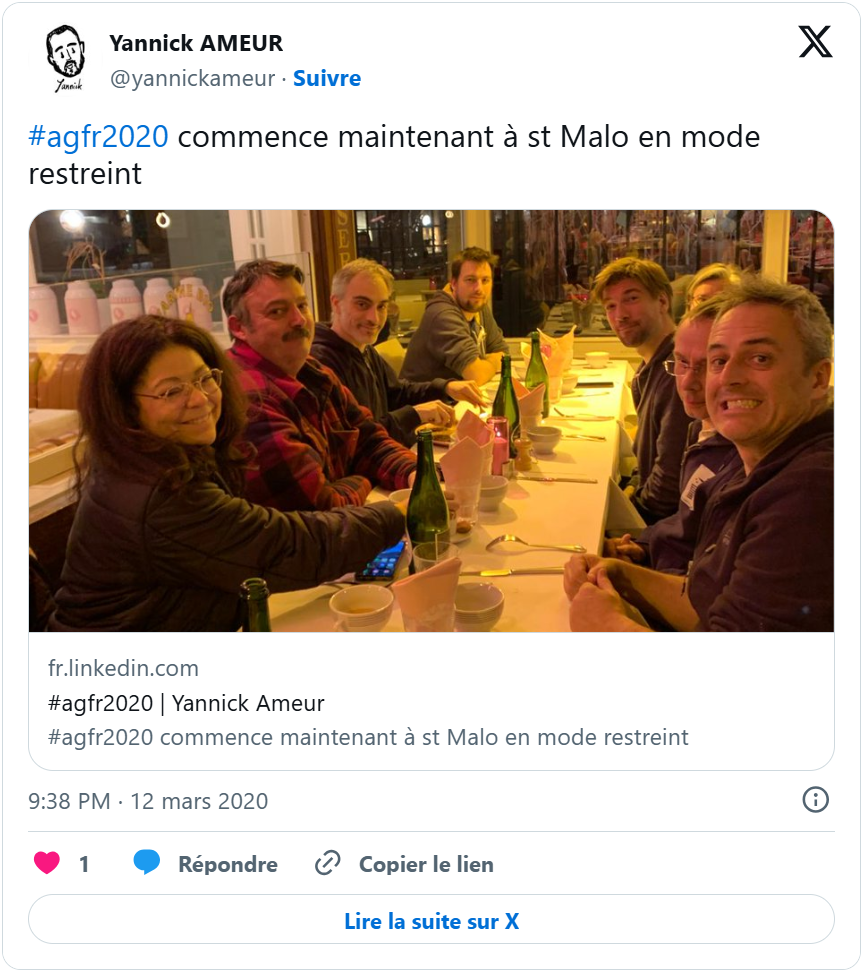Click the fr.linkedin.com domain text
The height and width of the screenshot is (972, 863).
click(123, 668)
